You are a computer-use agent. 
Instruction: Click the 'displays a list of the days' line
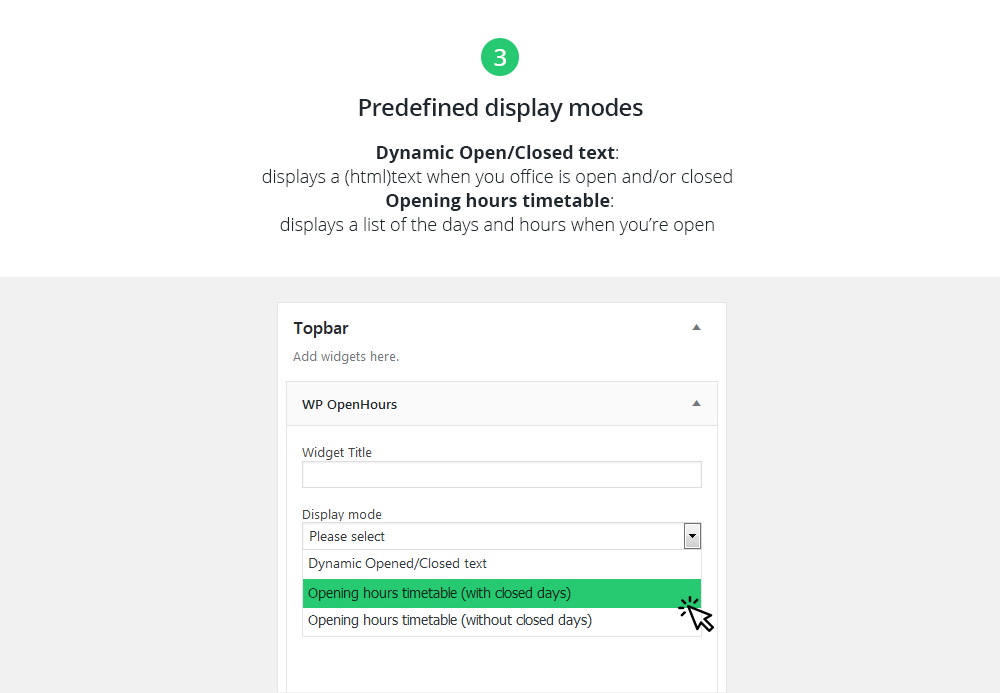pos(497,225)
